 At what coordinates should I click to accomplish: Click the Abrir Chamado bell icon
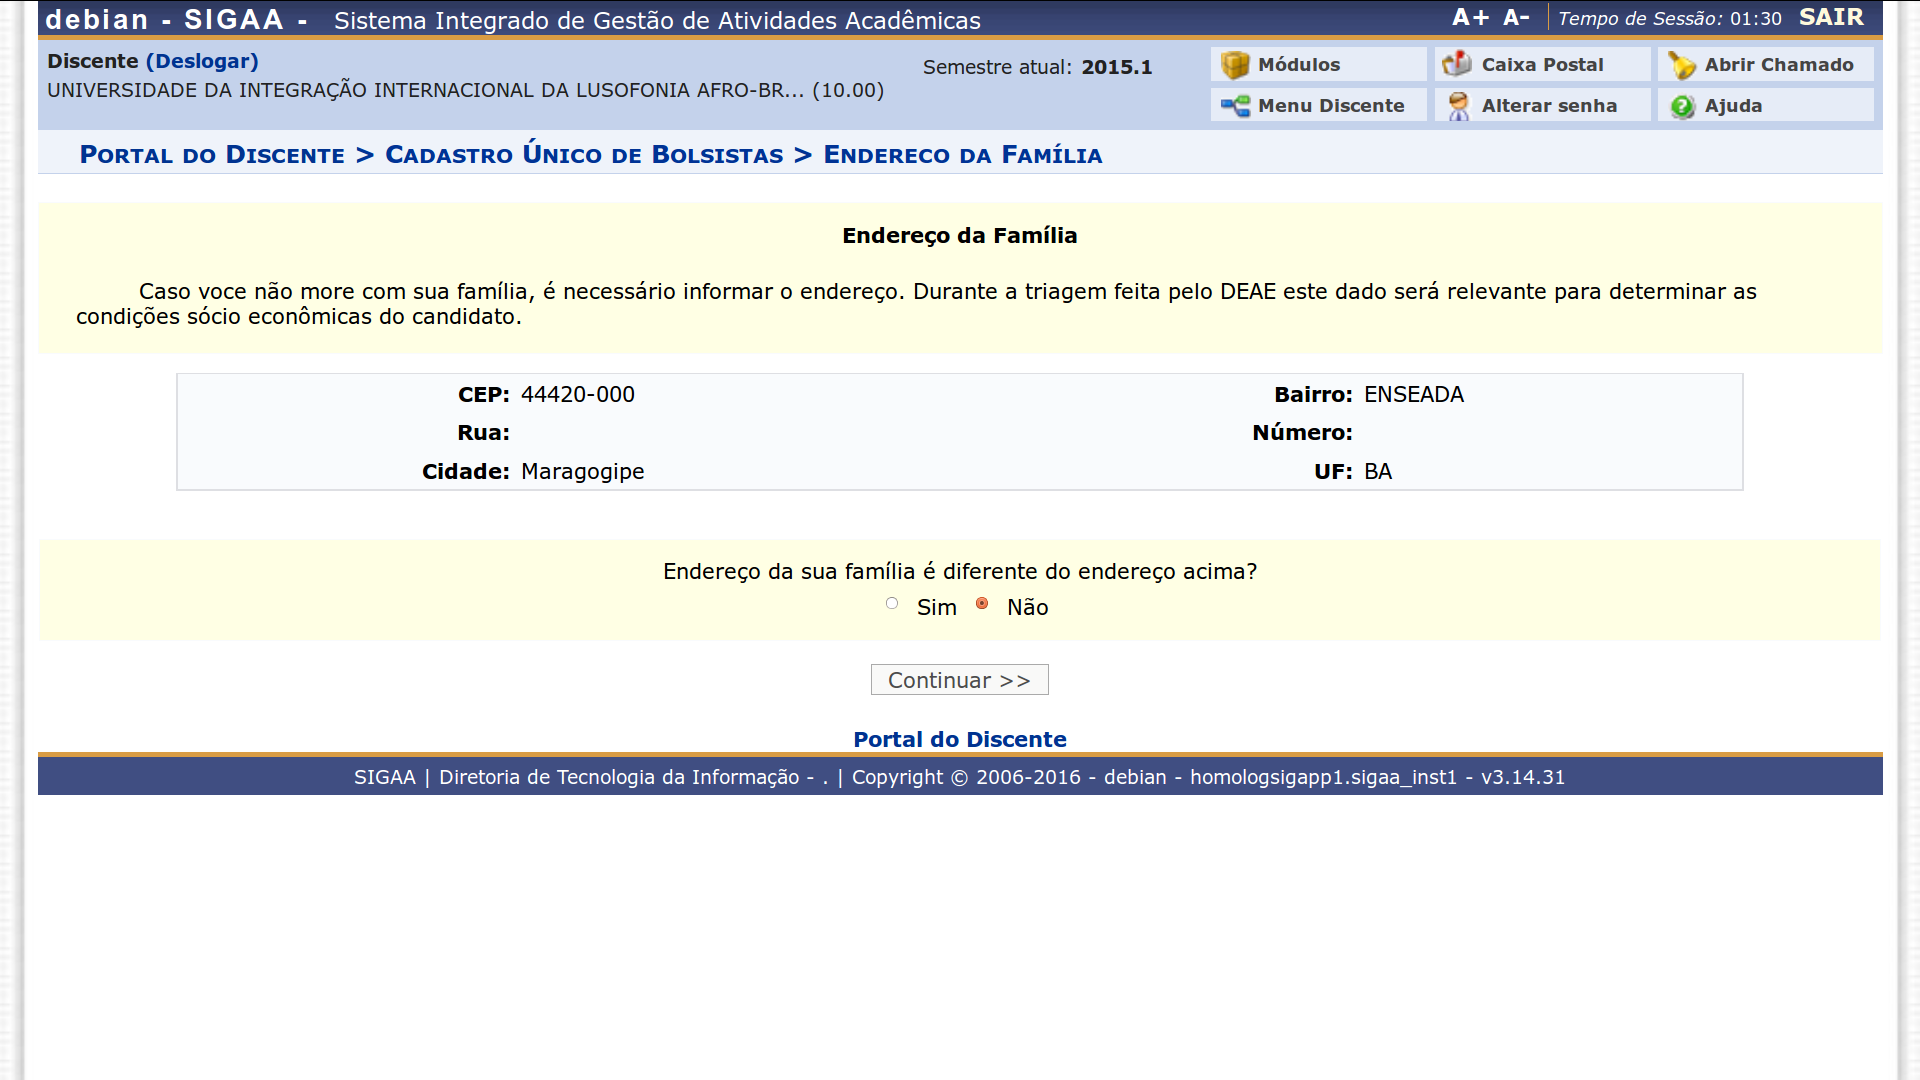pos(1681,65)
